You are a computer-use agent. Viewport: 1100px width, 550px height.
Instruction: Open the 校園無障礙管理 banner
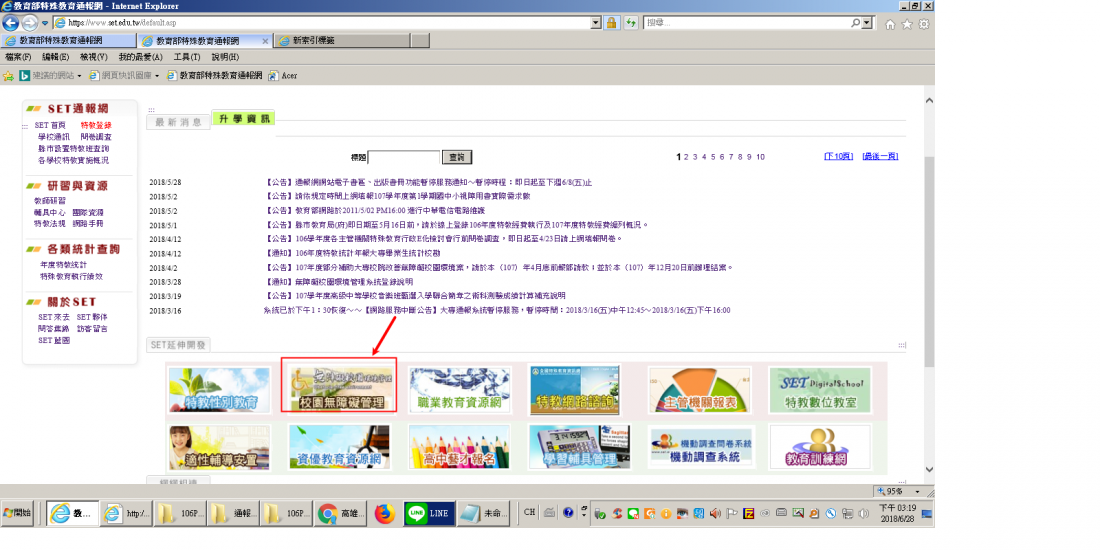[x=340, y=390]
